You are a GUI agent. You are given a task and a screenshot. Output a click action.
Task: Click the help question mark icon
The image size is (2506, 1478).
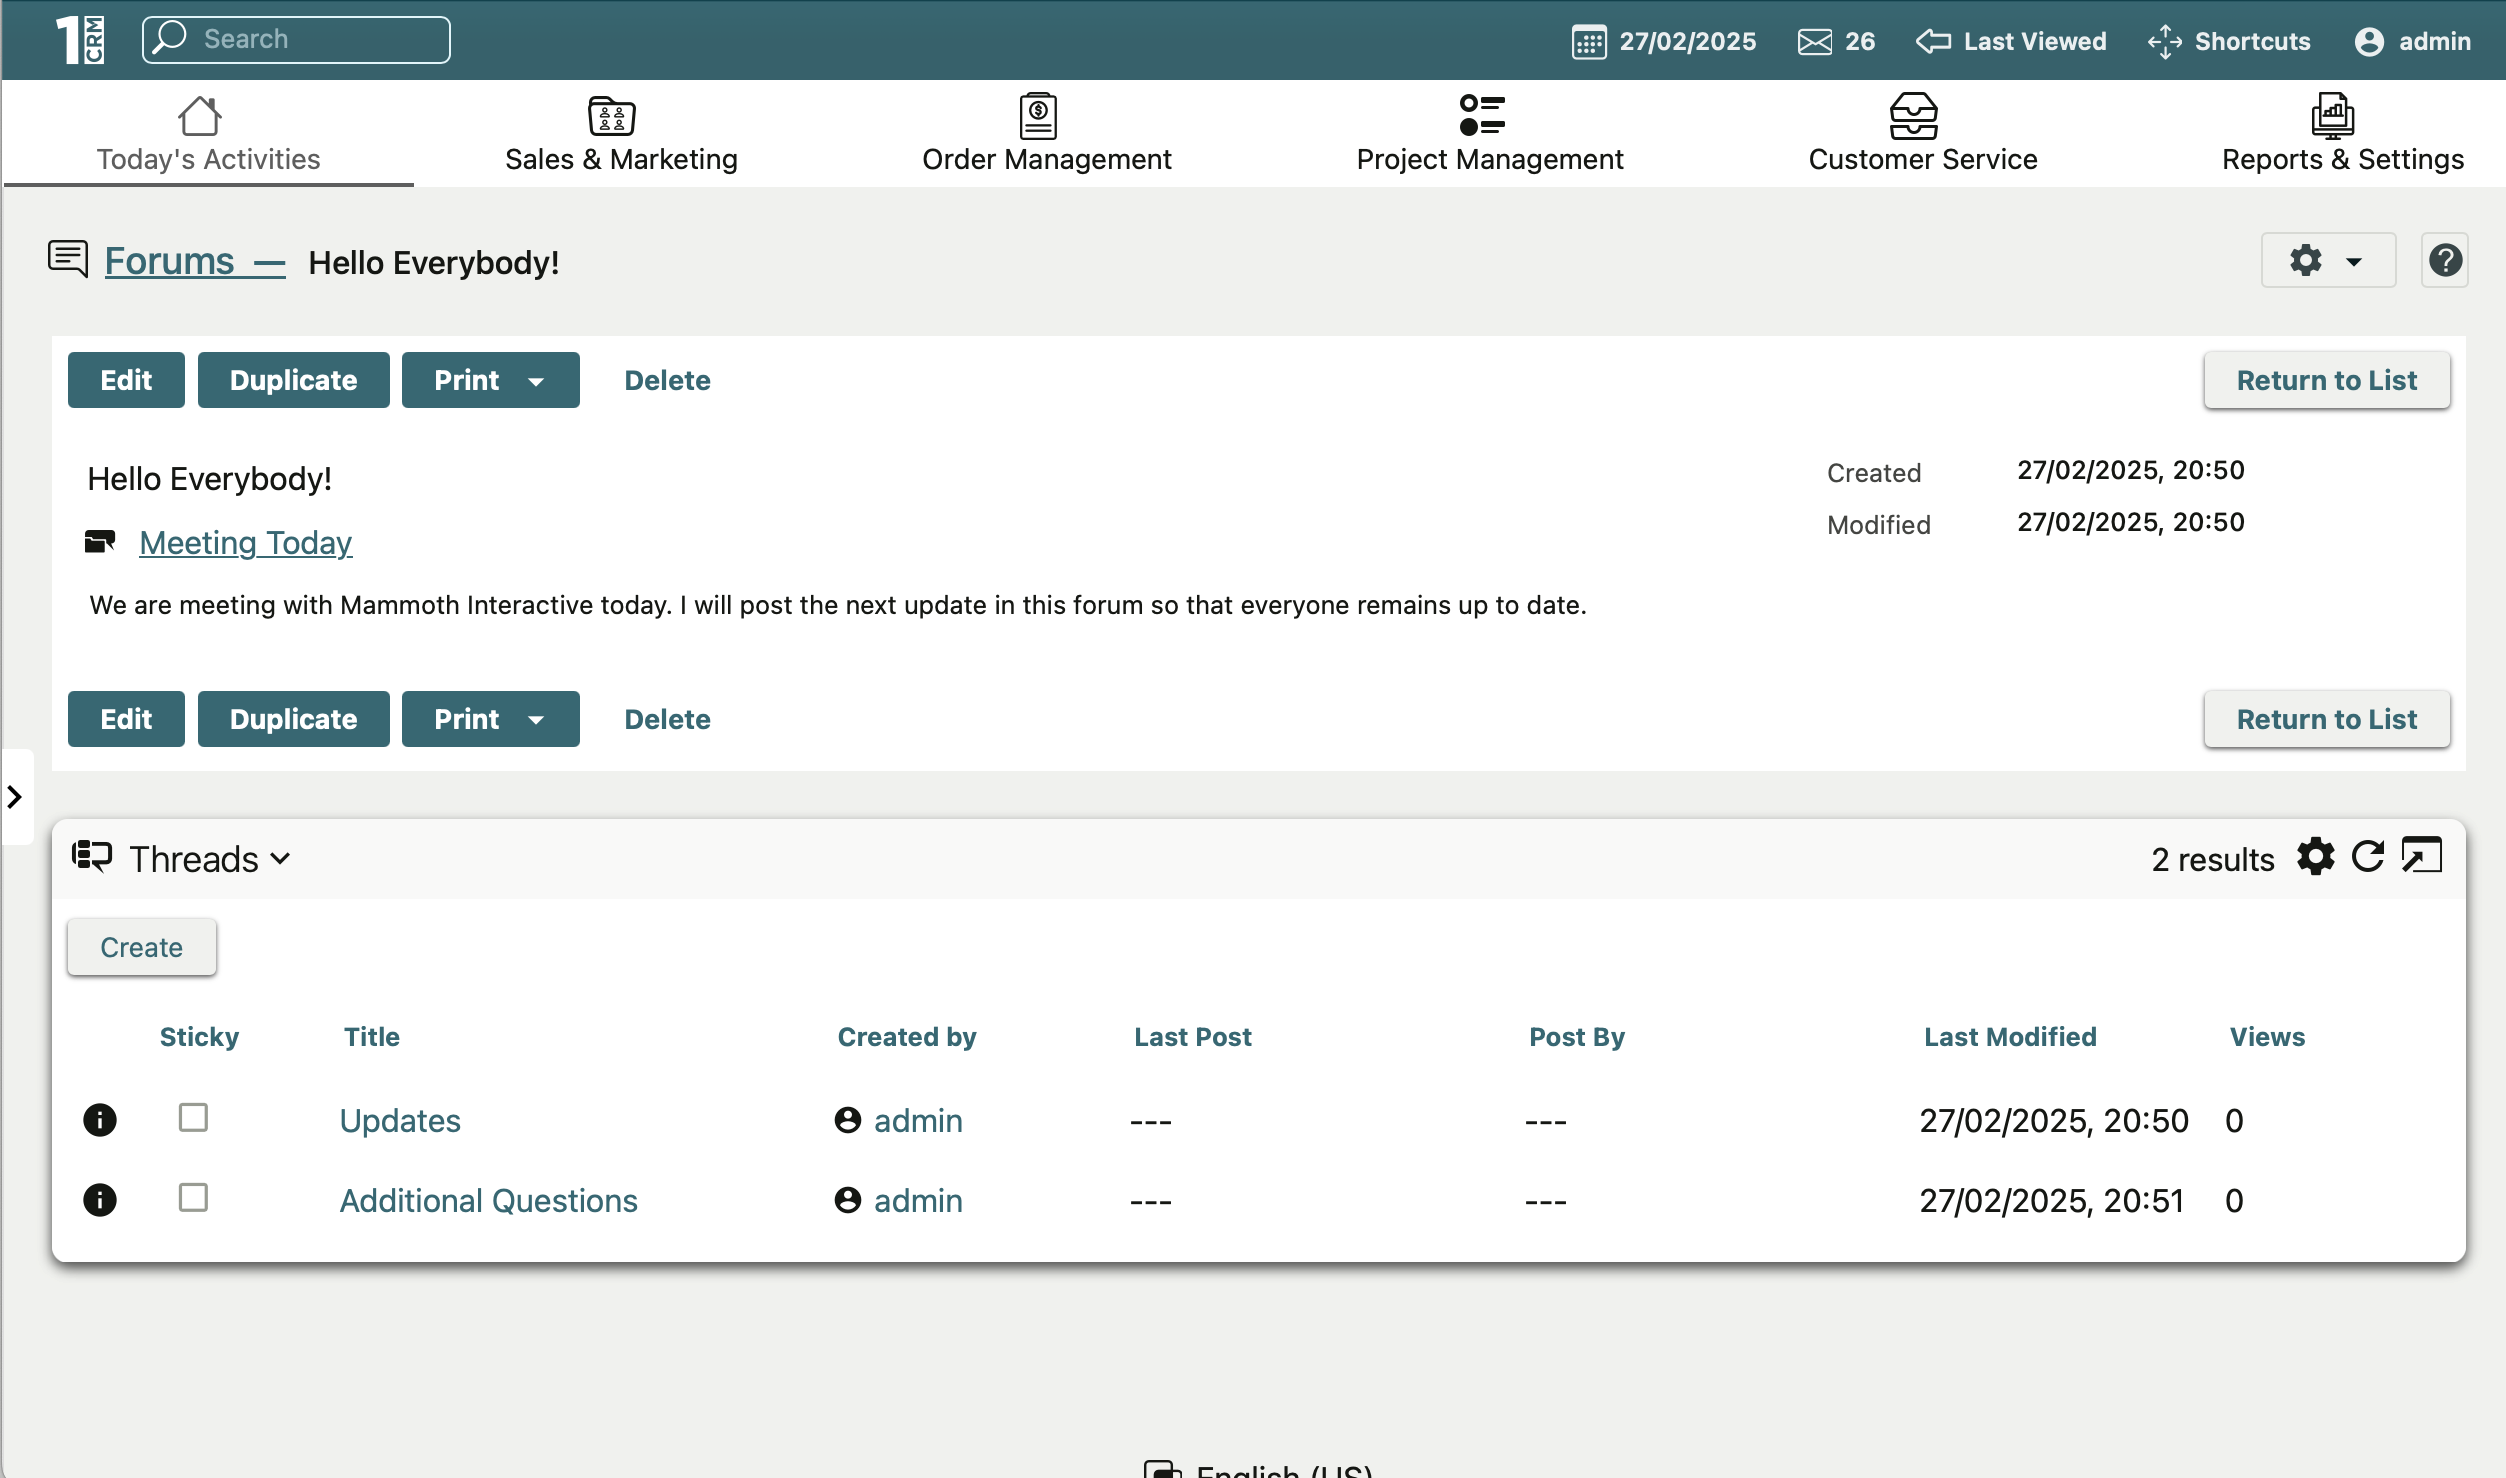click(2444, 261)
